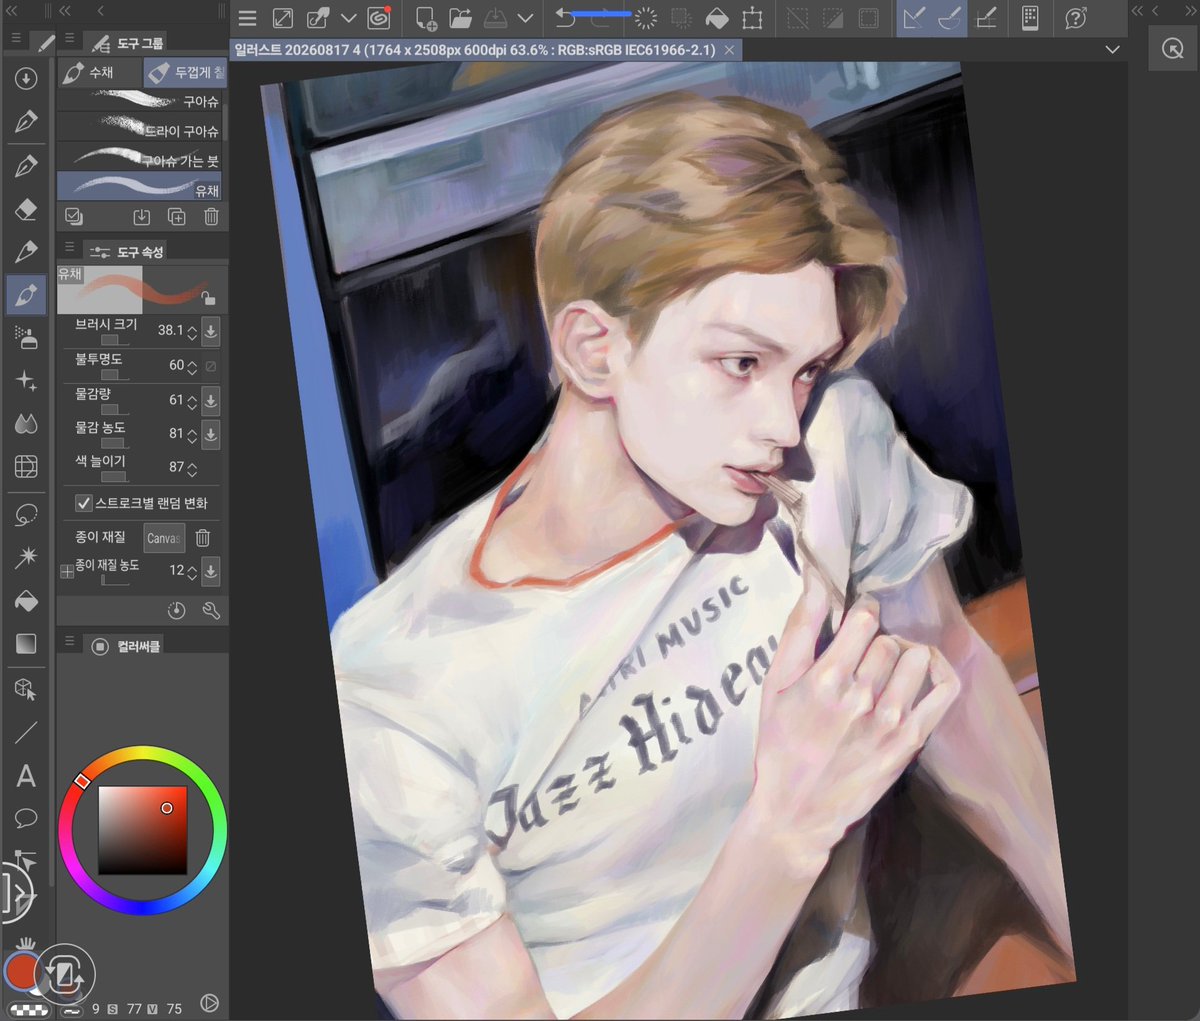Select the Eraser tool
The image size is (1200, 1021).
[x=26, y=208]
